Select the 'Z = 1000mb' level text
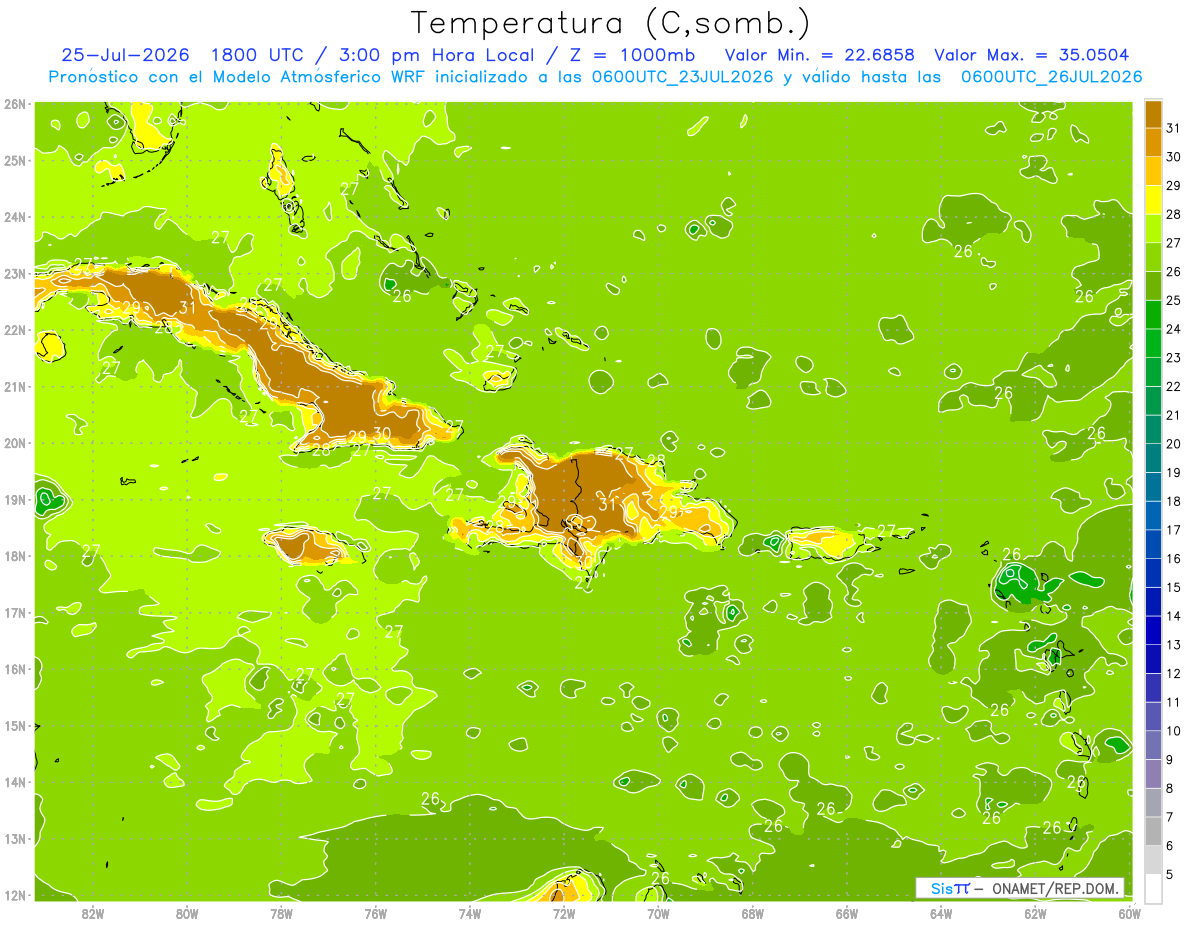 coord(631,55)
